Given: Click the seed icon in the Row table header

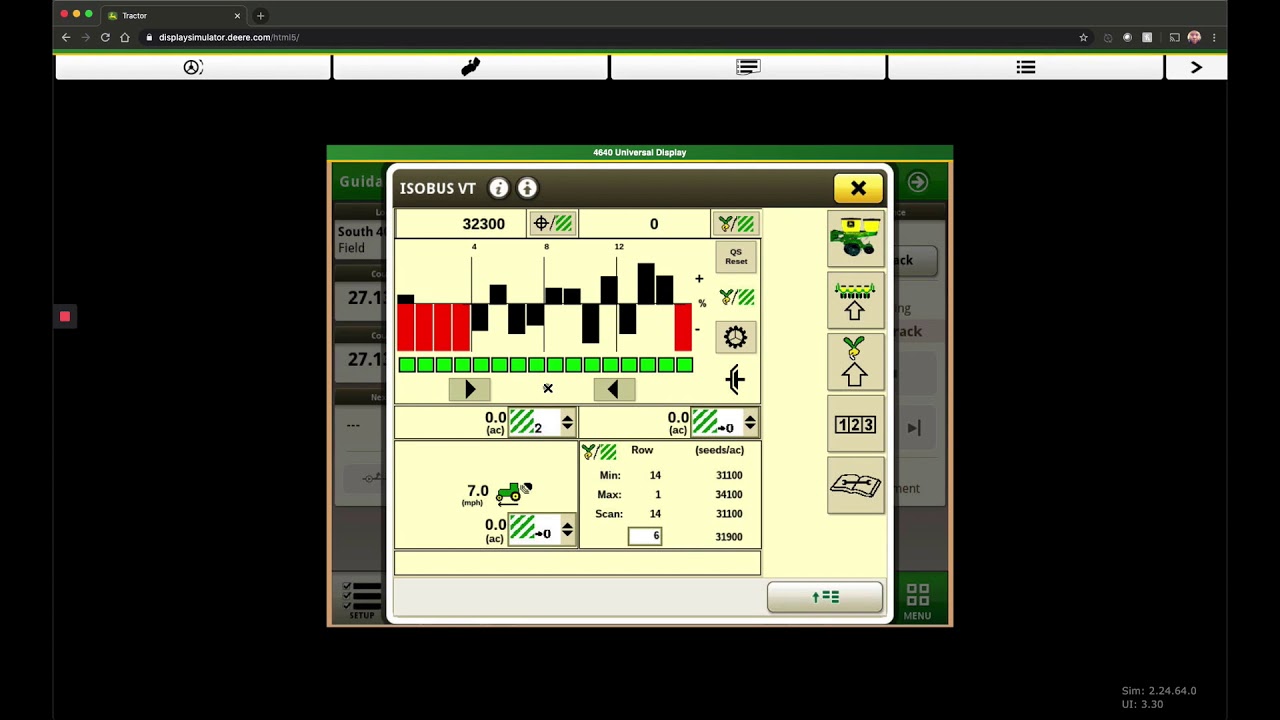Looking at the screenshot, I should (x=599, y=452).
